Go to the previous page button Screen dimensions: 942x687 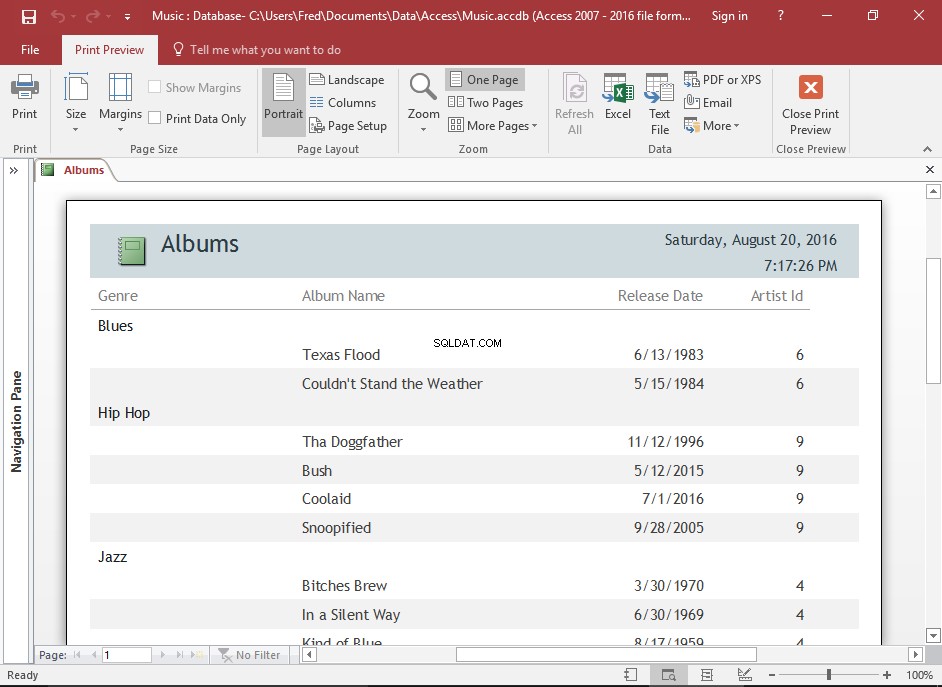tap(93, 655)
